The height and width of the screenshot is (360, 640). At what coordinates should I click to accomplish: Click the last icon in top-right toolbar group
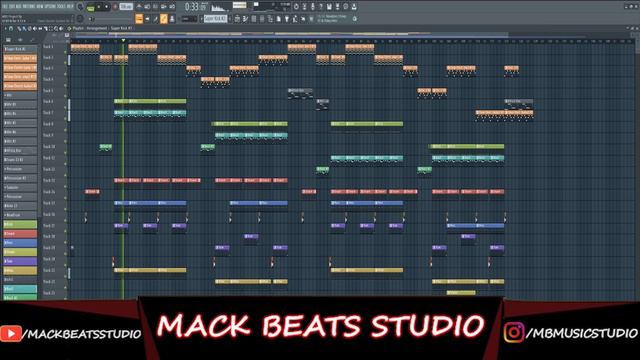(354, 7)
